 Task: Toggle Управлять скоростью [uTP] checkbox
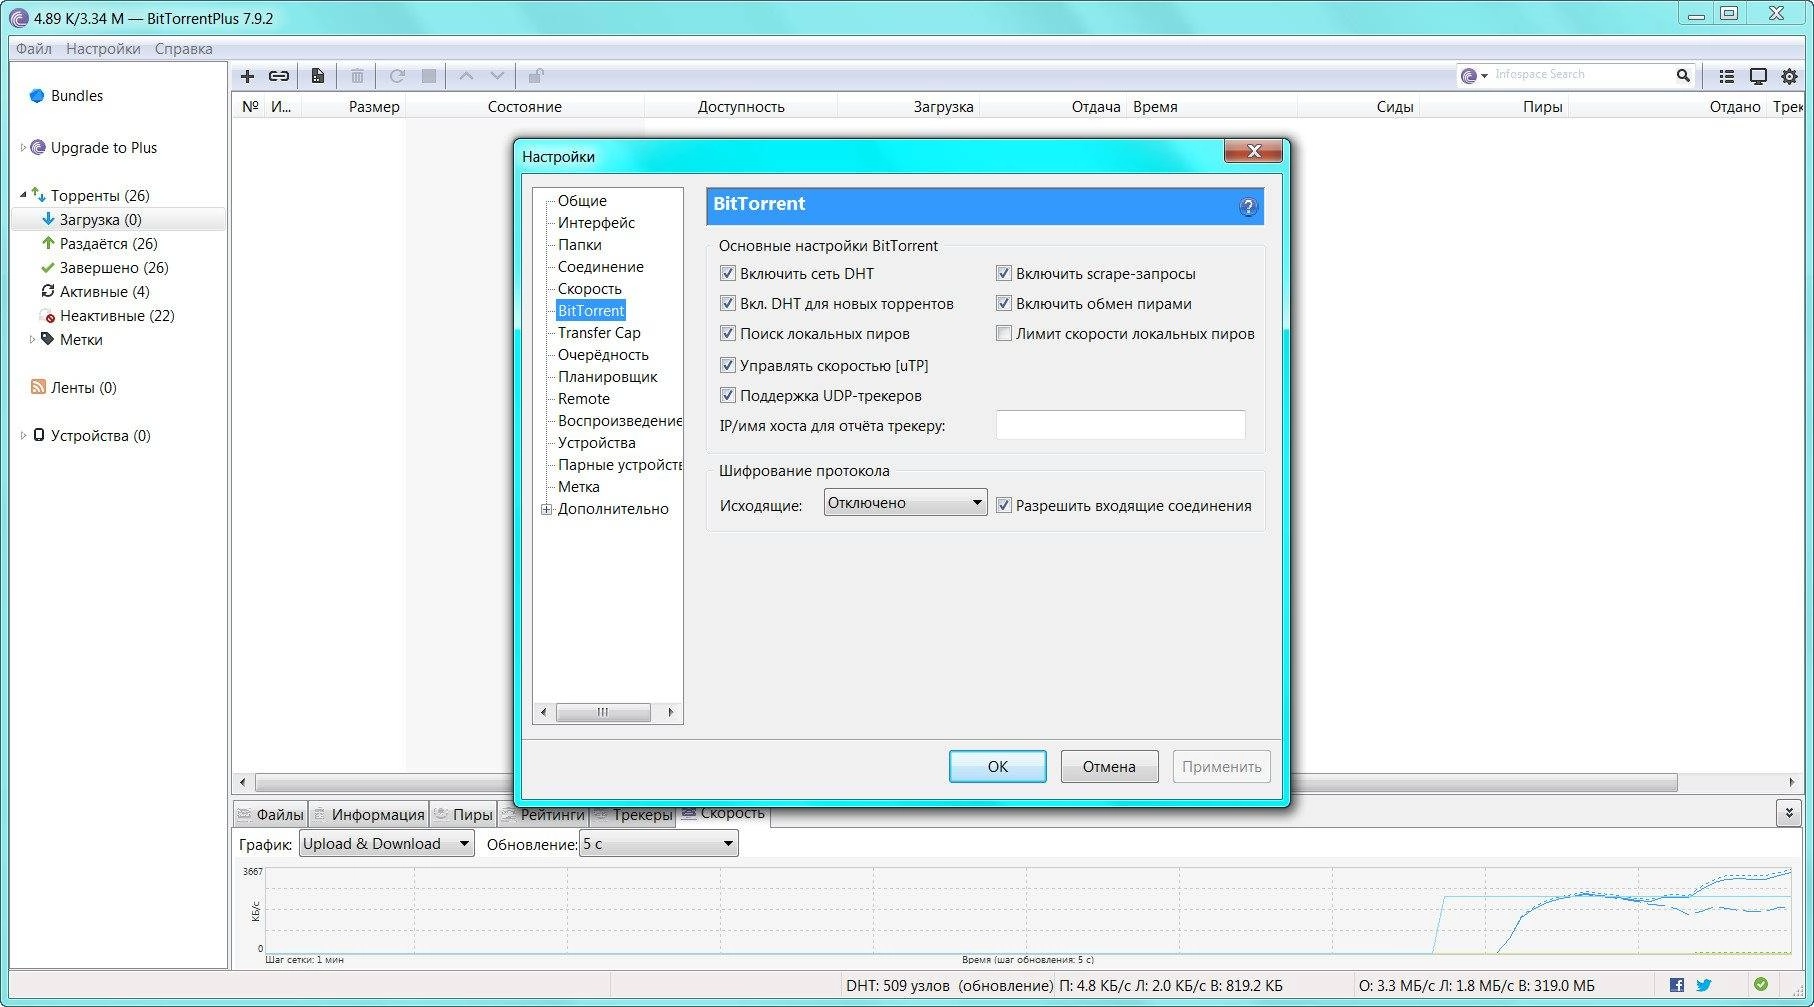(728, 365)
